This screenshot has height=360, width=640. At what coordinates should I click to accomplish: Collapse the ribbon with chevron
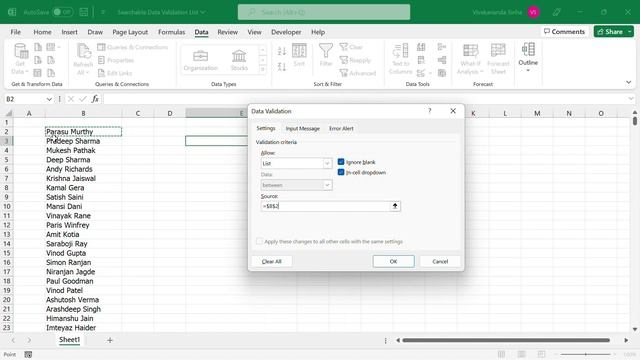coord(629,82)
